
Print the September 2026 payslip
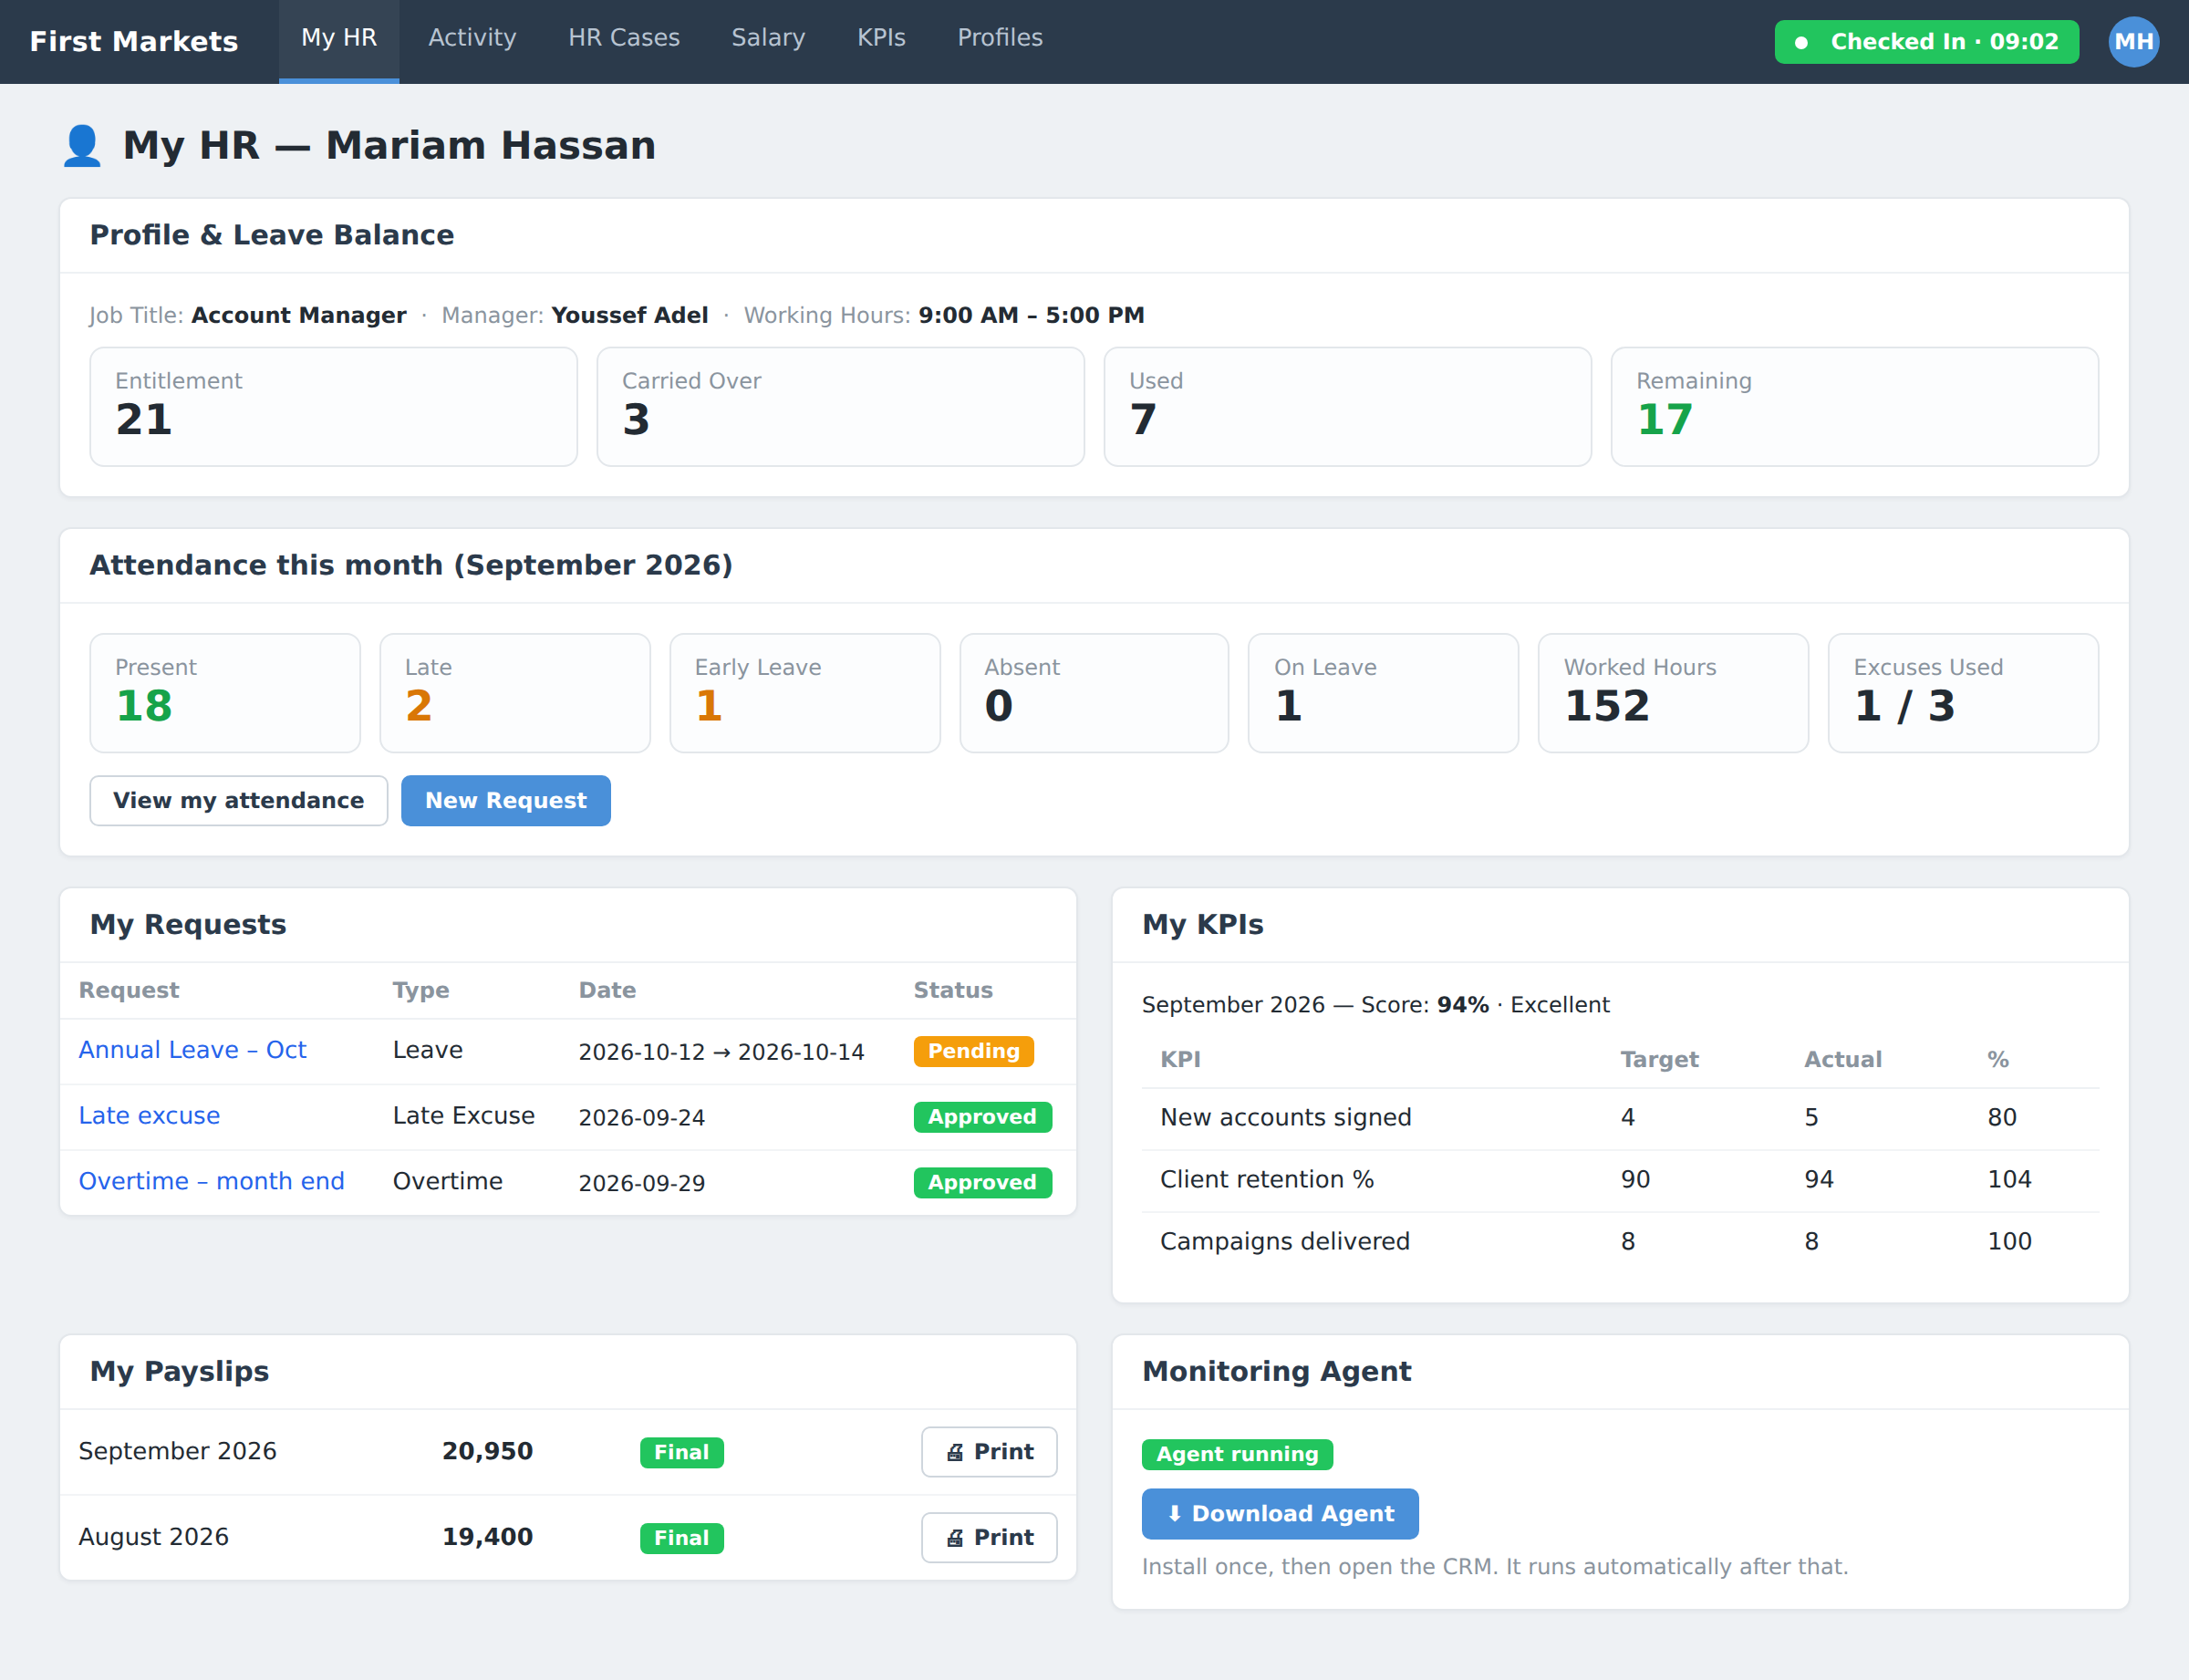click(989, 1451)
